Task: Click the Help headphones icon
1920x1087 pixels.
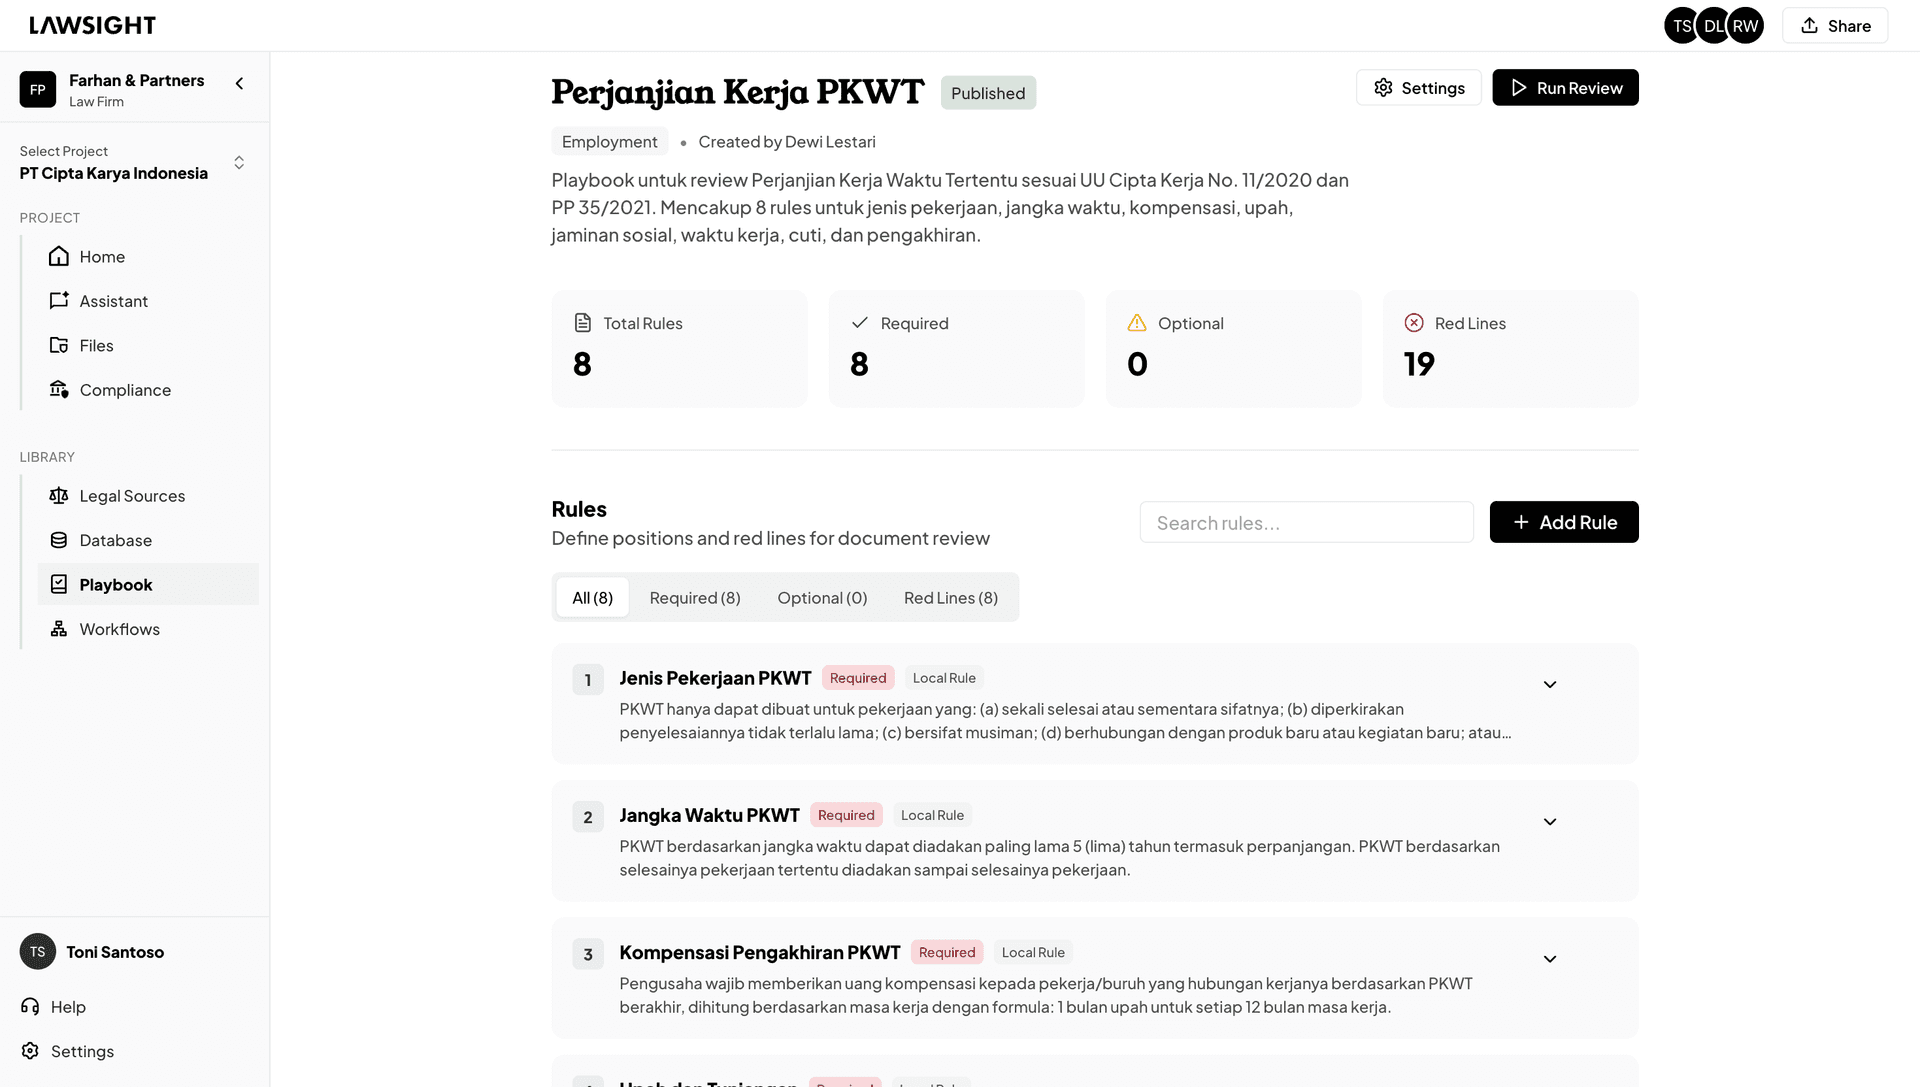Action: [x=28, y=1006]
